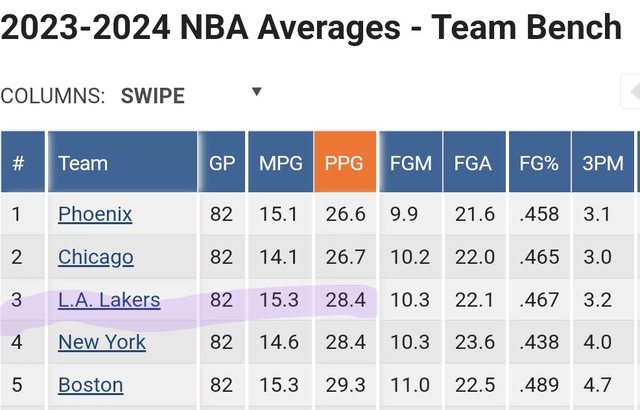Click the L.A. Lakers team link
This screenshot has height=410, width=640.
(x=109, y=300)
